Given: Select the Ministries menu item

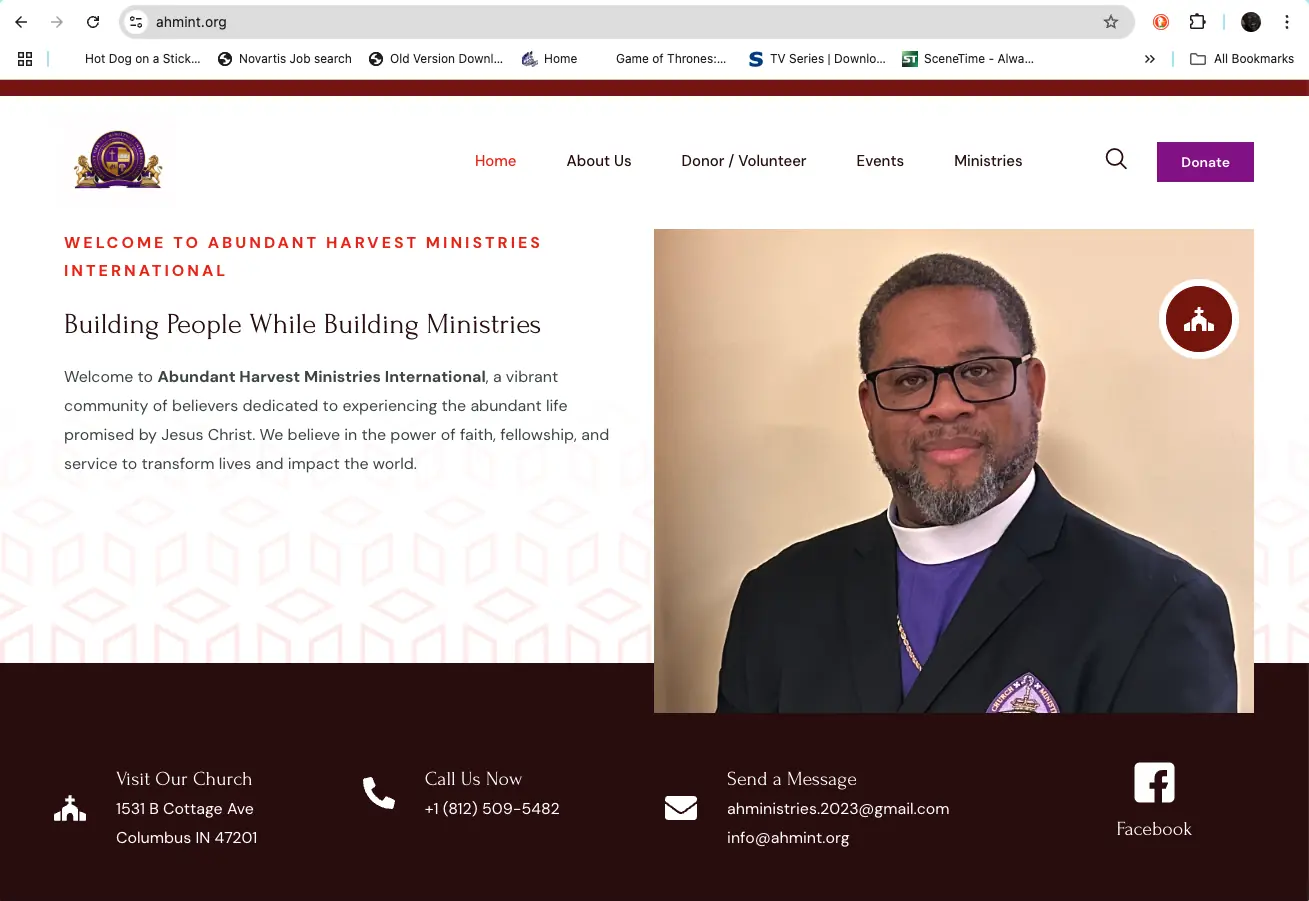Looking at the screenshot, I should [988, 161].
